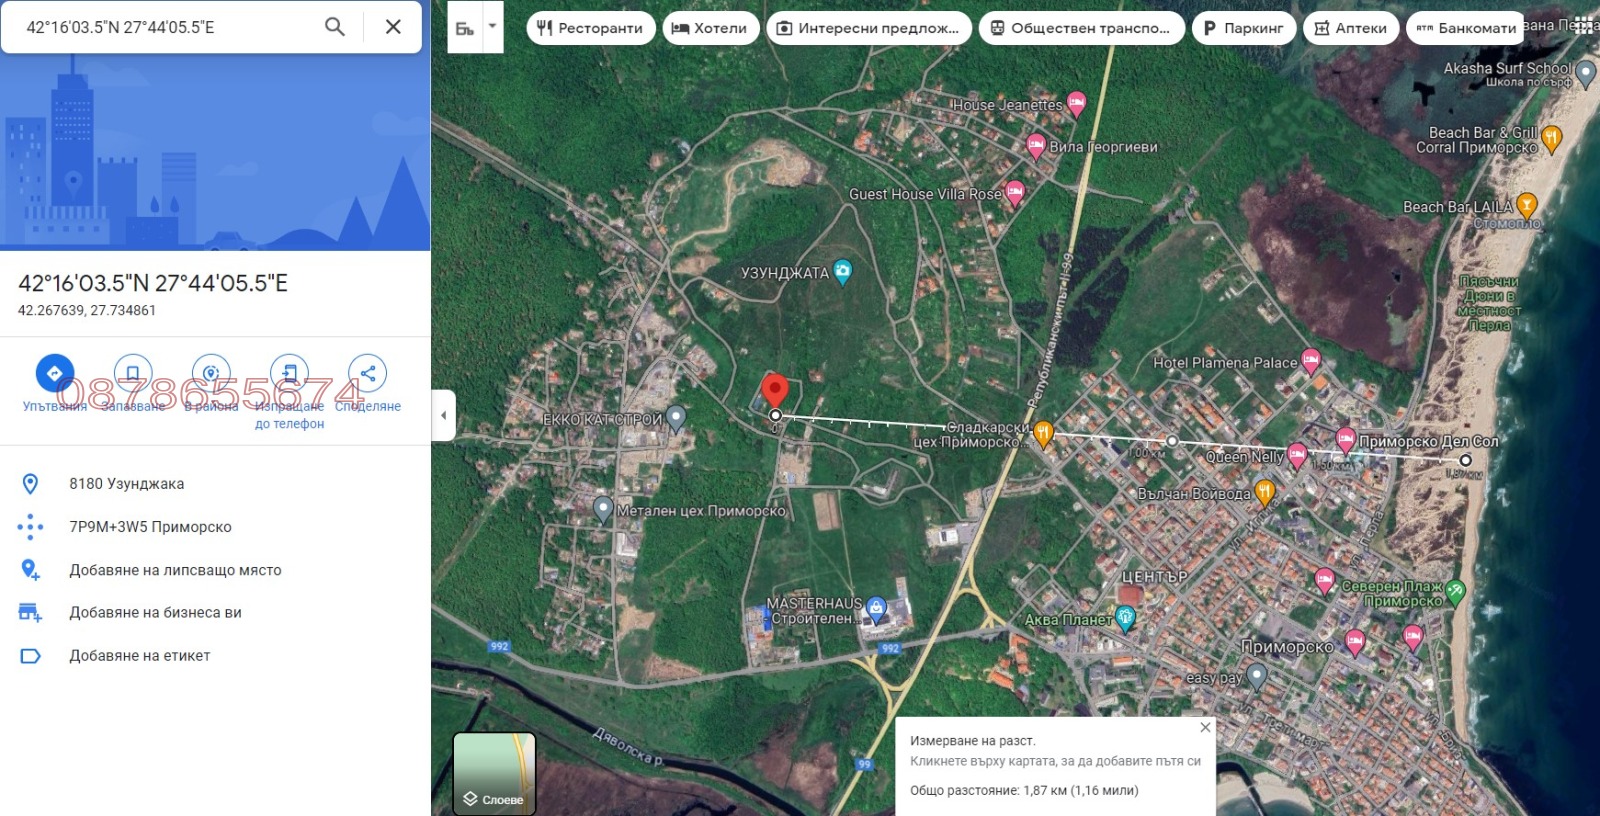Switch map type via Слоеве thumbnail

click(494, 773)
